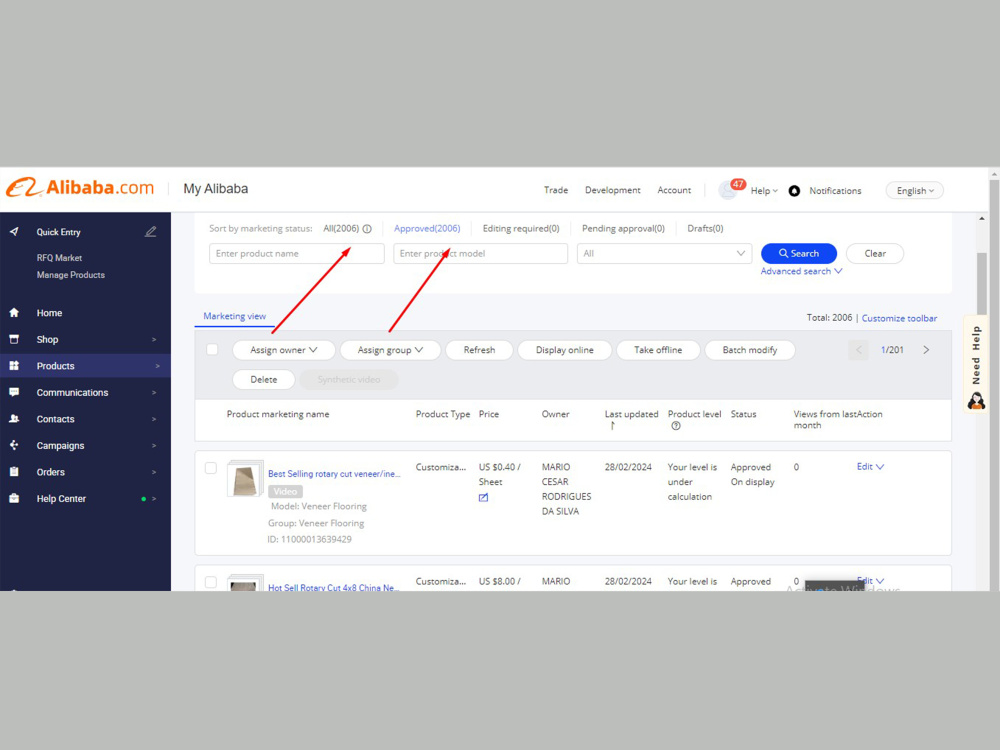Open the Account top menu
Image resolution: width=1000 pixels, height=750 pixels.
[674, 190]
